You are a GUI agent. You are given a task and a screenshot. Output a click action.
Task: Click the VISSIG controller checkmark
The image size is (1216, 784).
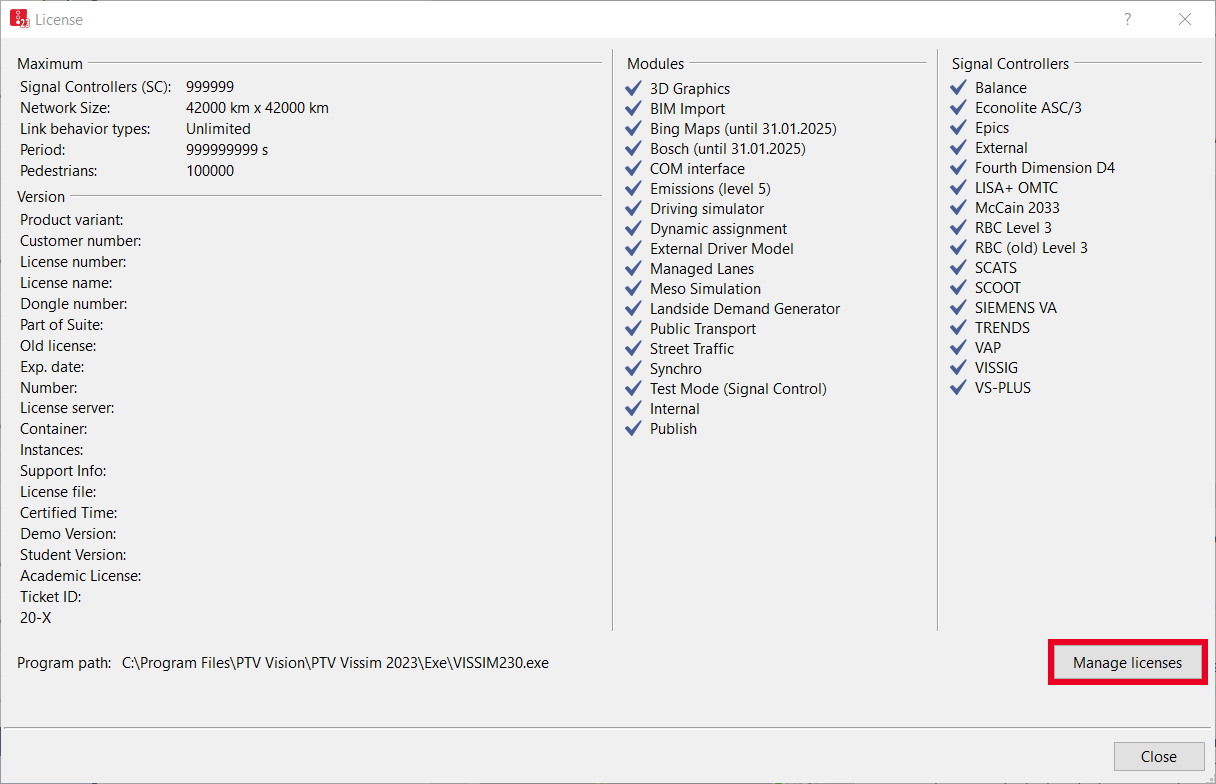coord(958,367)
